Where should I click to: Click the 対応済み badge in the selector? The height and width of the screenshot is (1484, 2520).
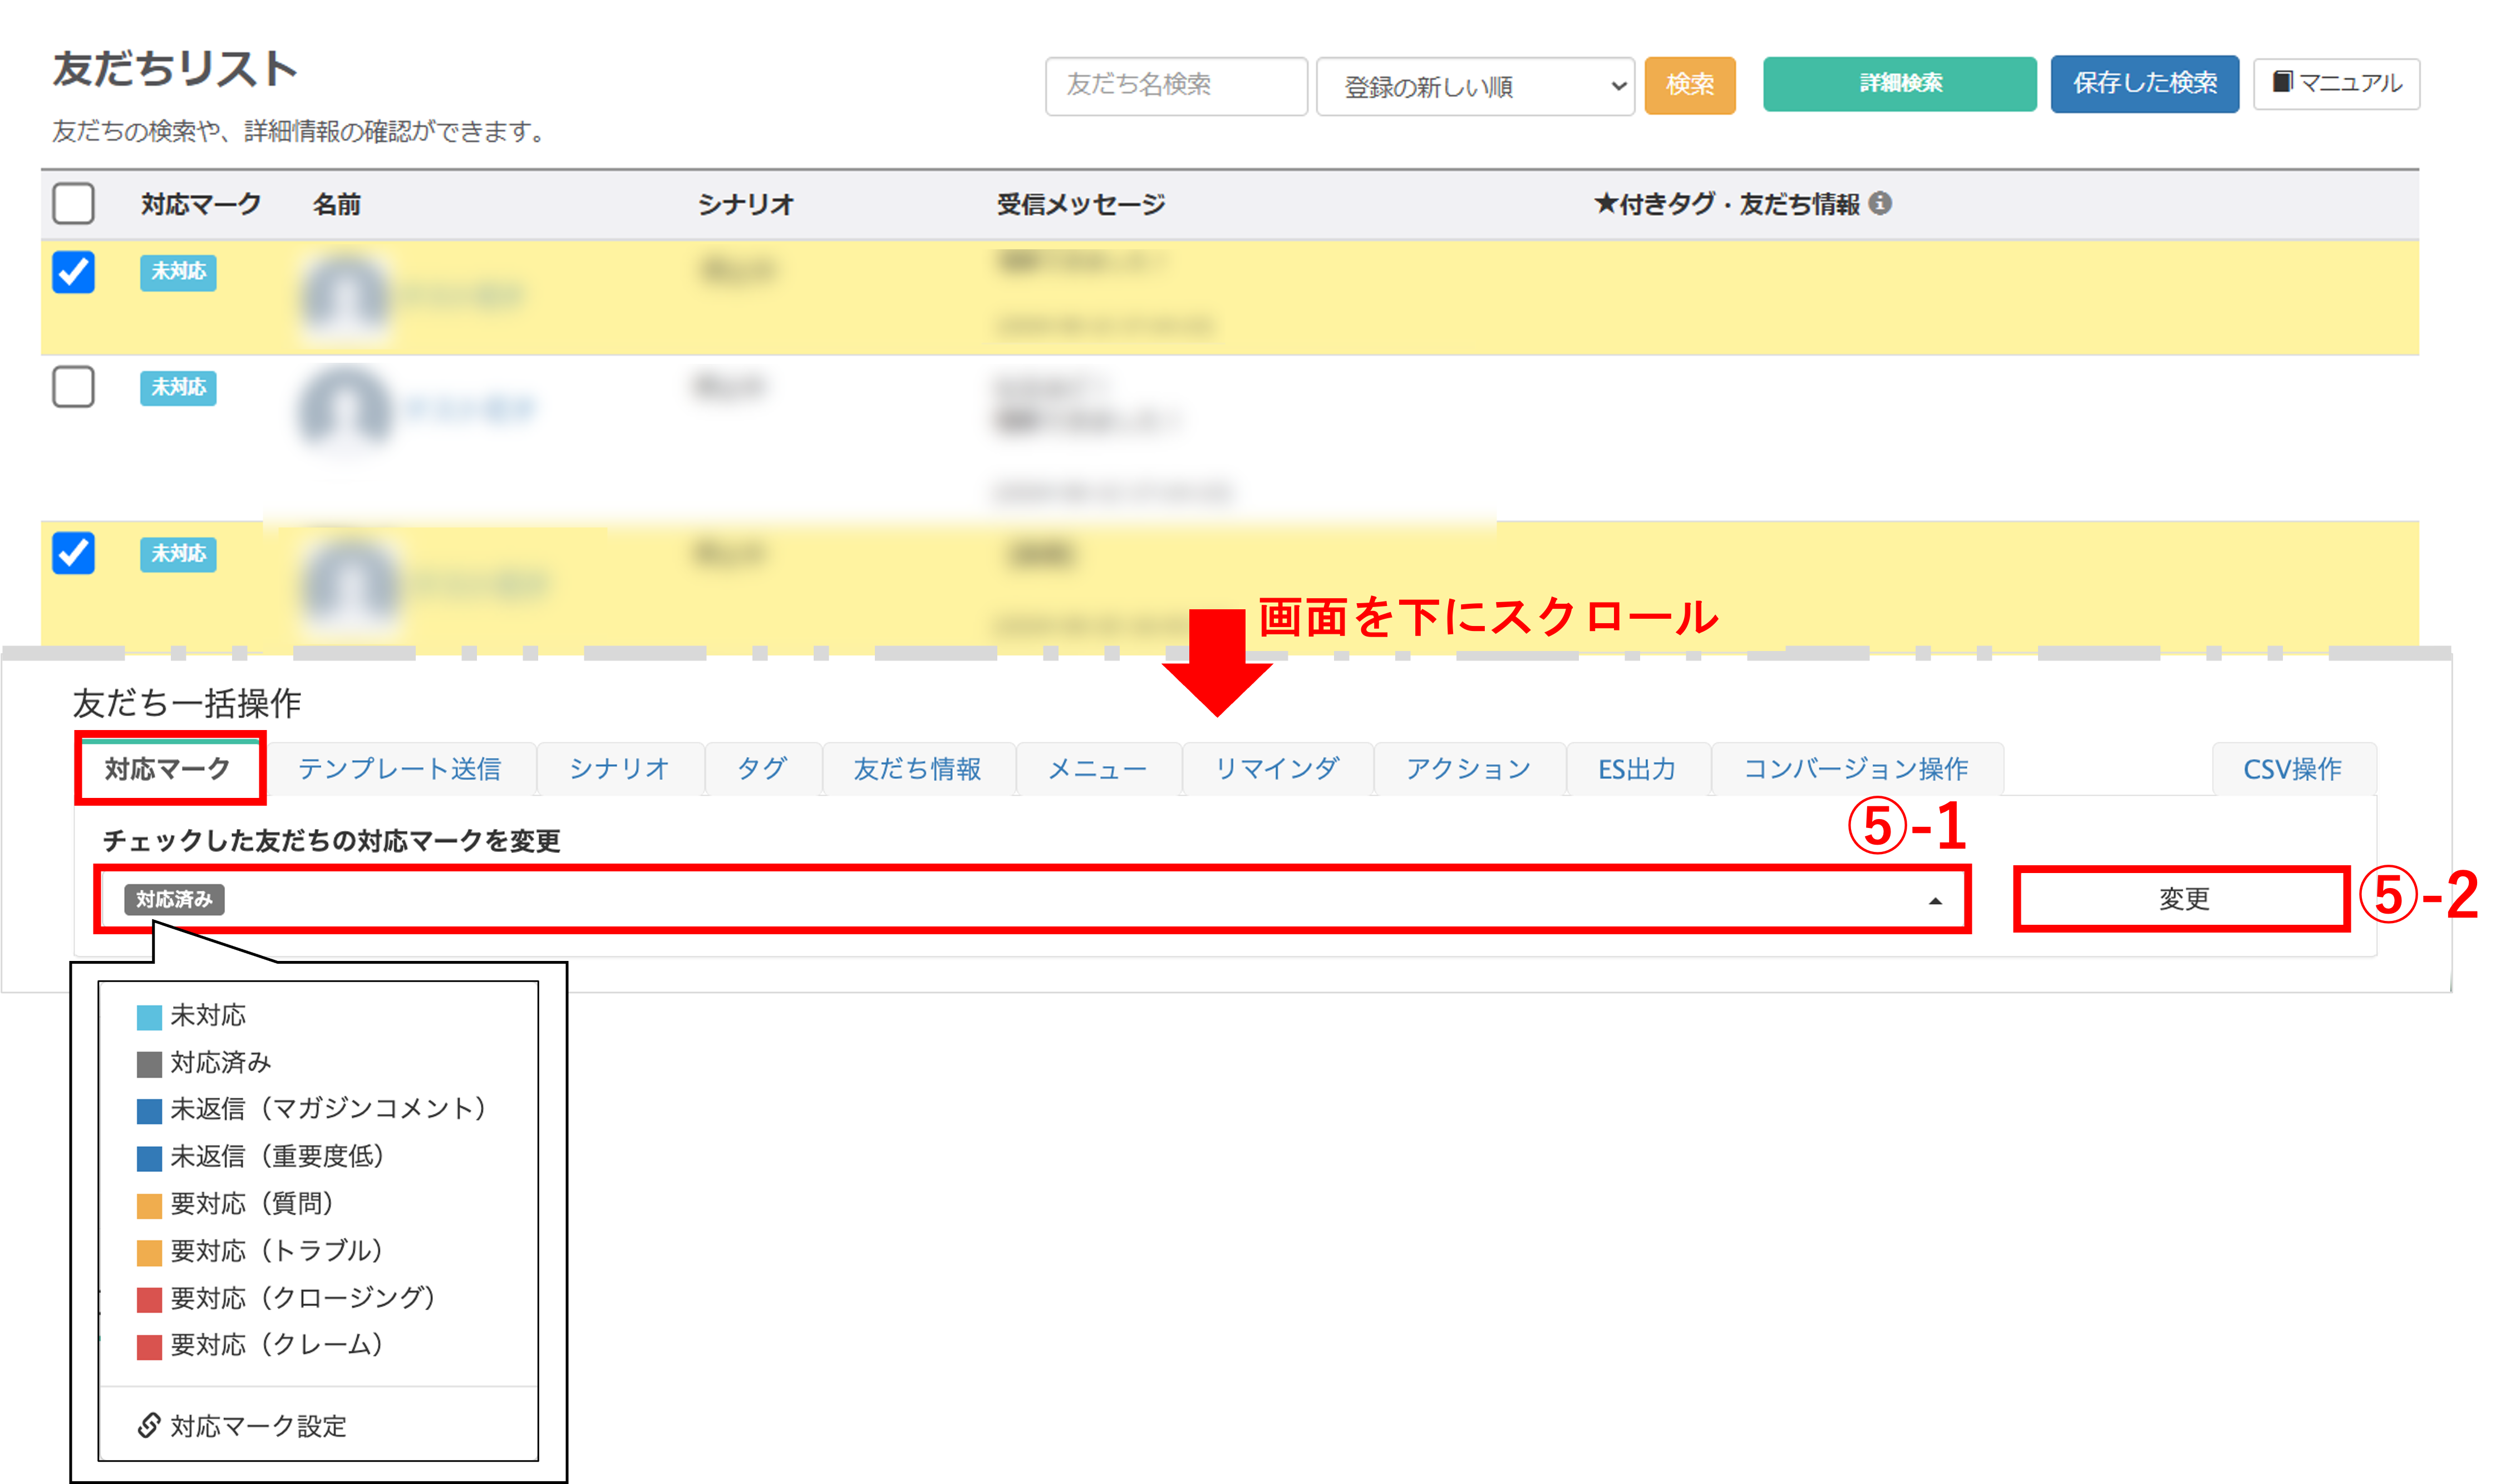[174, 899]
